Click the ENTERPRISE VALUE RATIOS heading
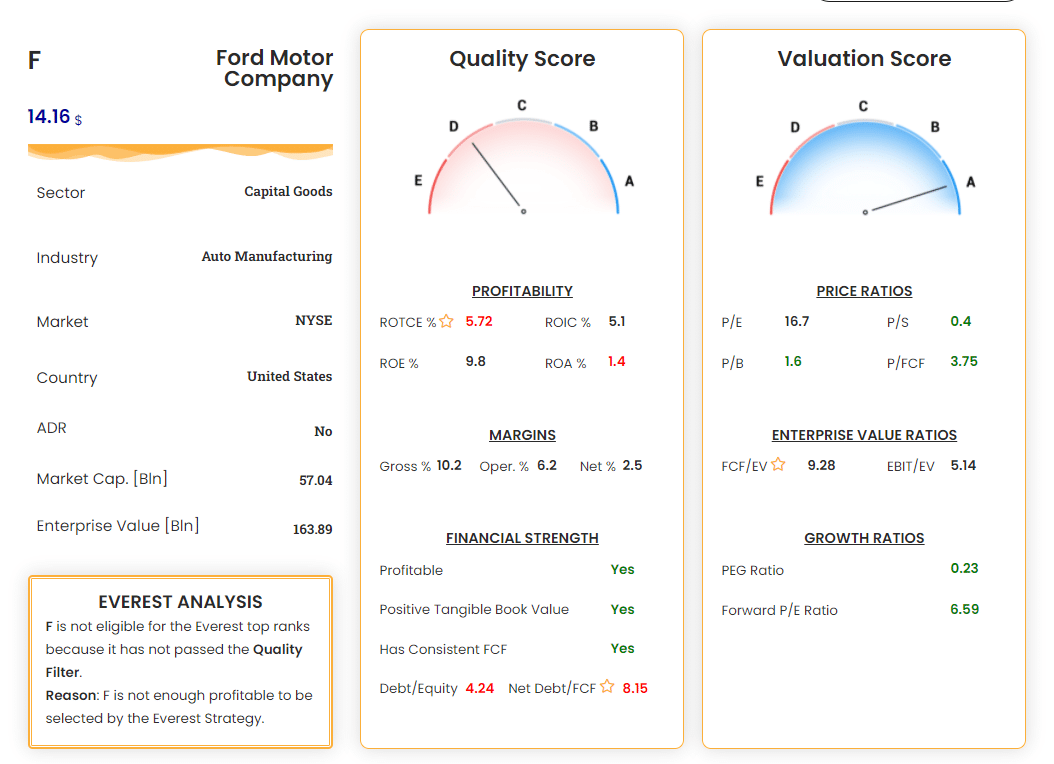The height and width of the screenshot is (764, 1054). tap(864, 435)
